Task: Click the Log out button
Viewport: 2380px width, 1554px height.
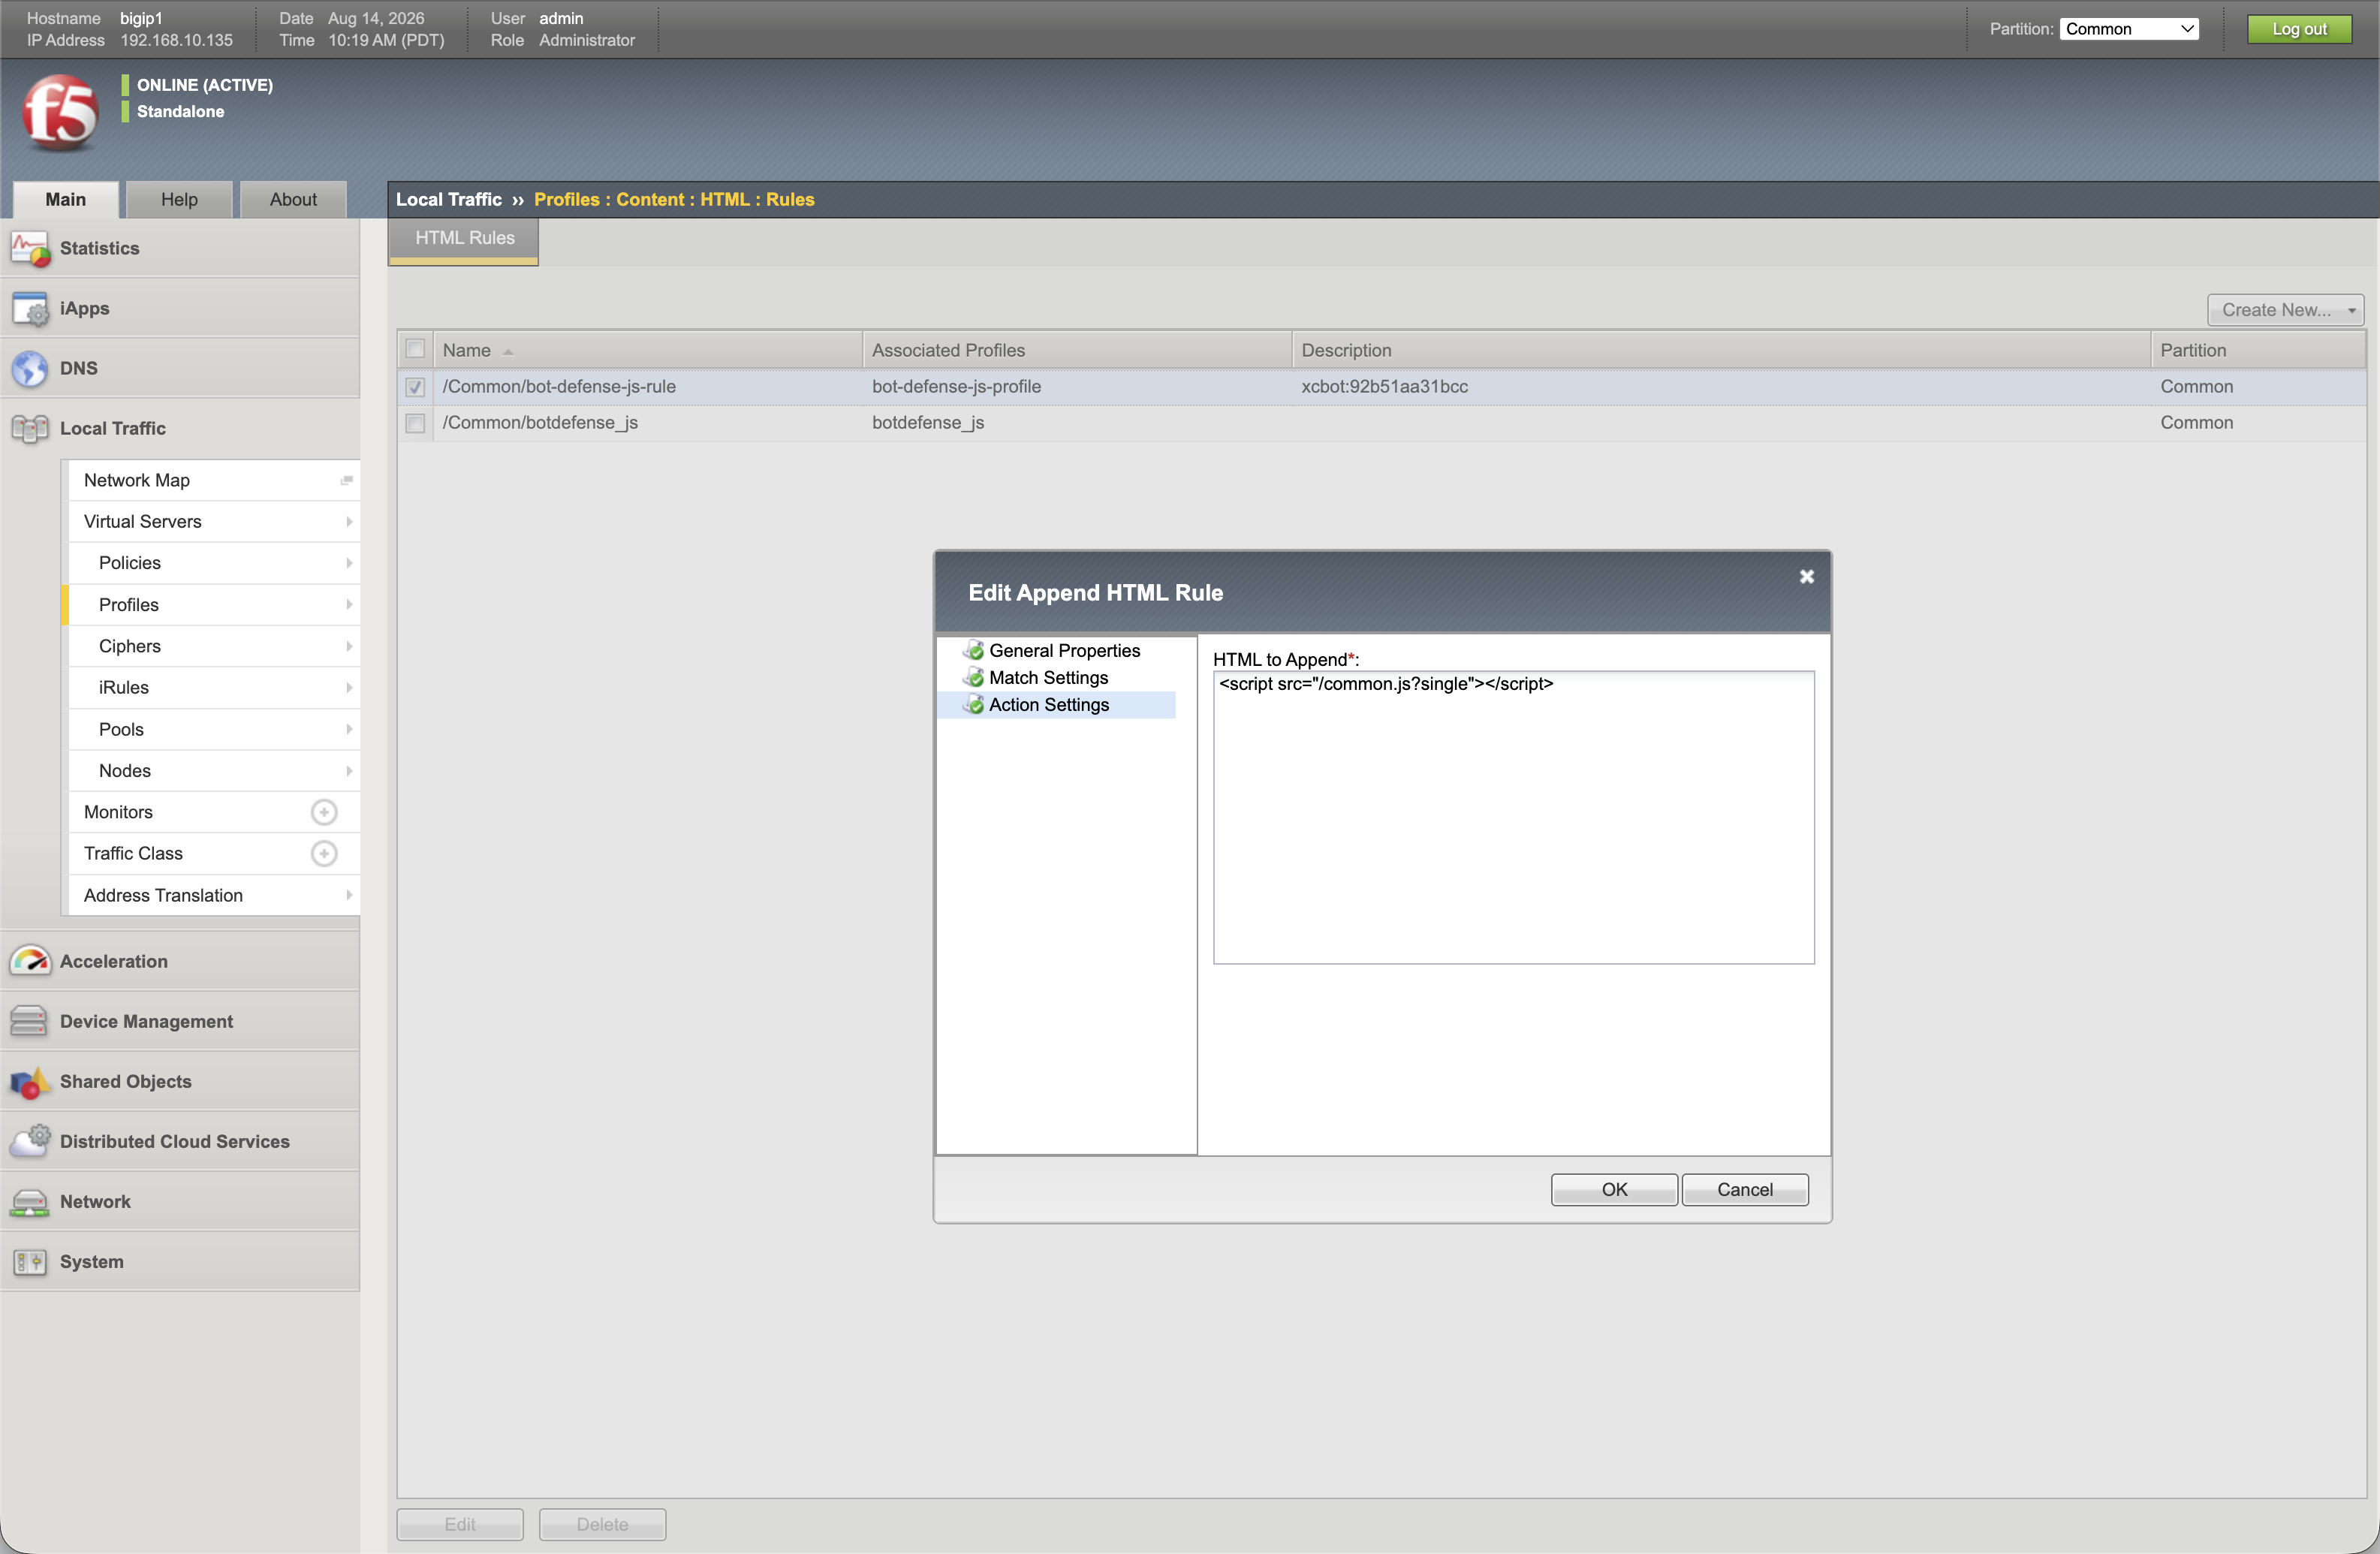Action: (2299, 29)
